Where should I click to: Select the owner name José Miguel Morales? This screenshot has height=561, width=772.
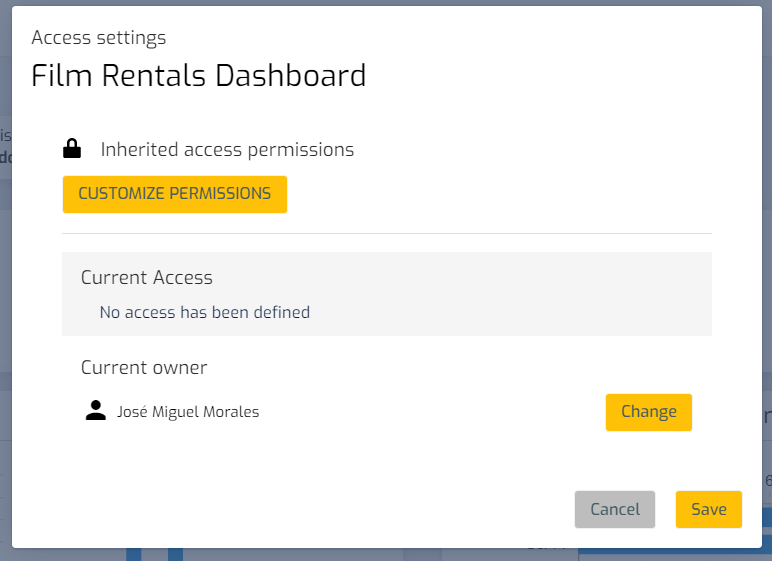tap(188, 412)
